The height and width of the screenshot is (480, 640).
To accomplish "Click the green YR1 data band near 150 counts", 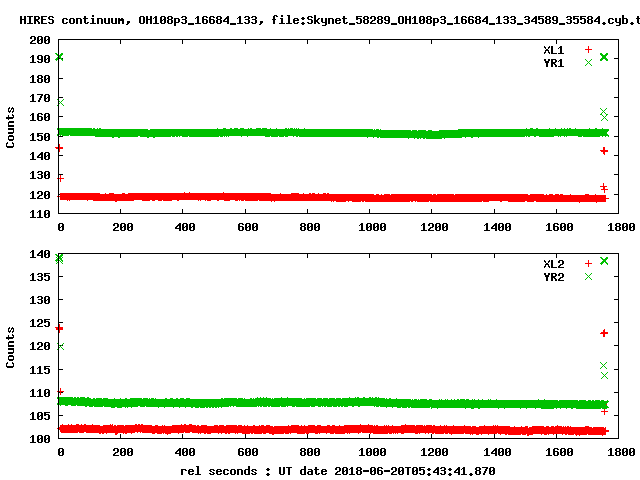I will 333,133.
